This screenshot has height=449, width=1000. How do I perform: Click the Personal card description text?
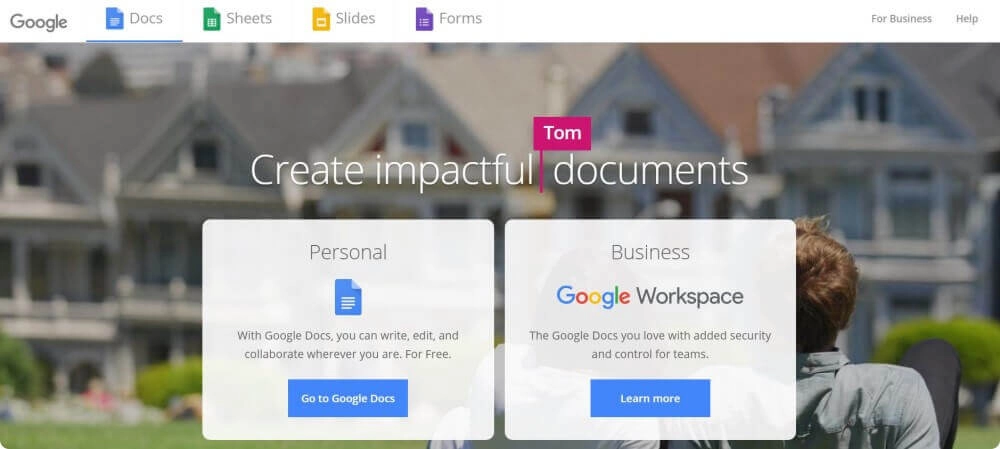348,344
